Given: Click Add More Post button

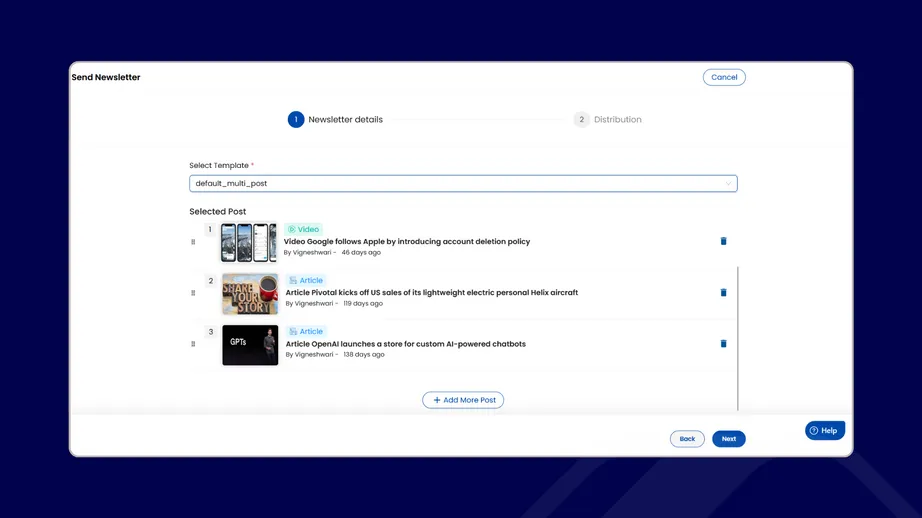Looking at the screenshot, I should pos(463,400).
